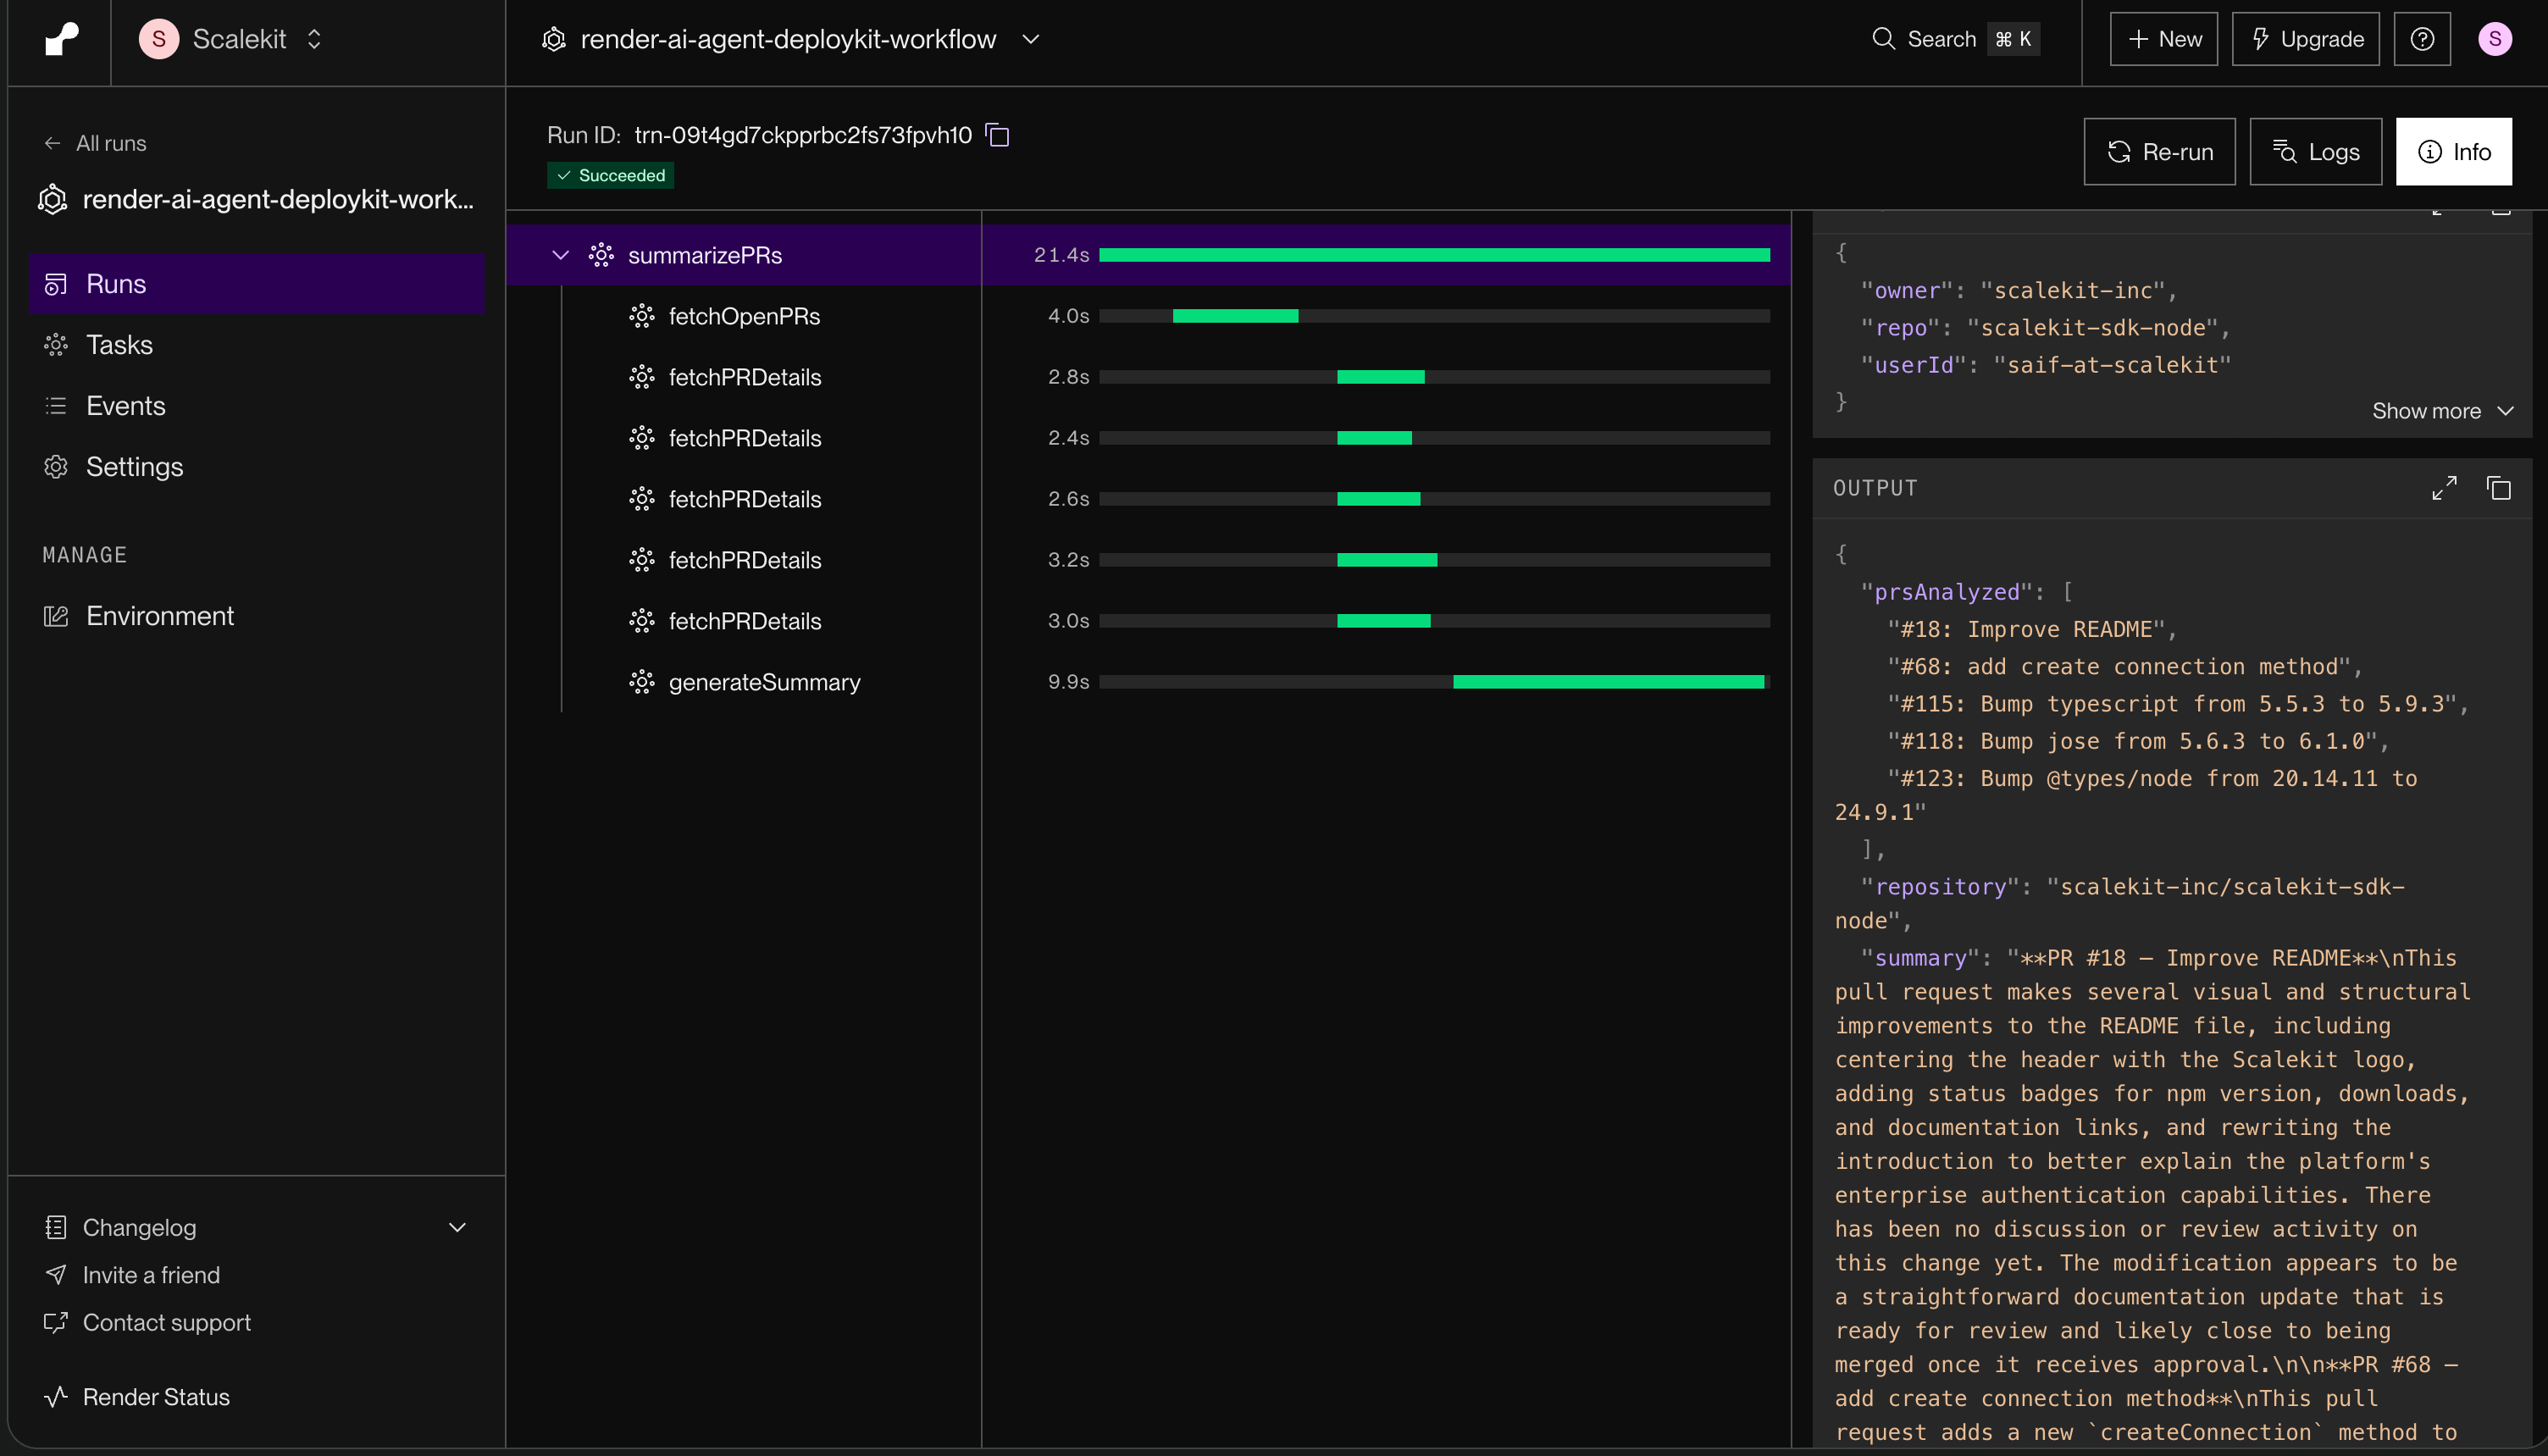This screenshot has height=1456, width=2548.
Task: Click the Re-run button
Action: [x=2159, y=152]
